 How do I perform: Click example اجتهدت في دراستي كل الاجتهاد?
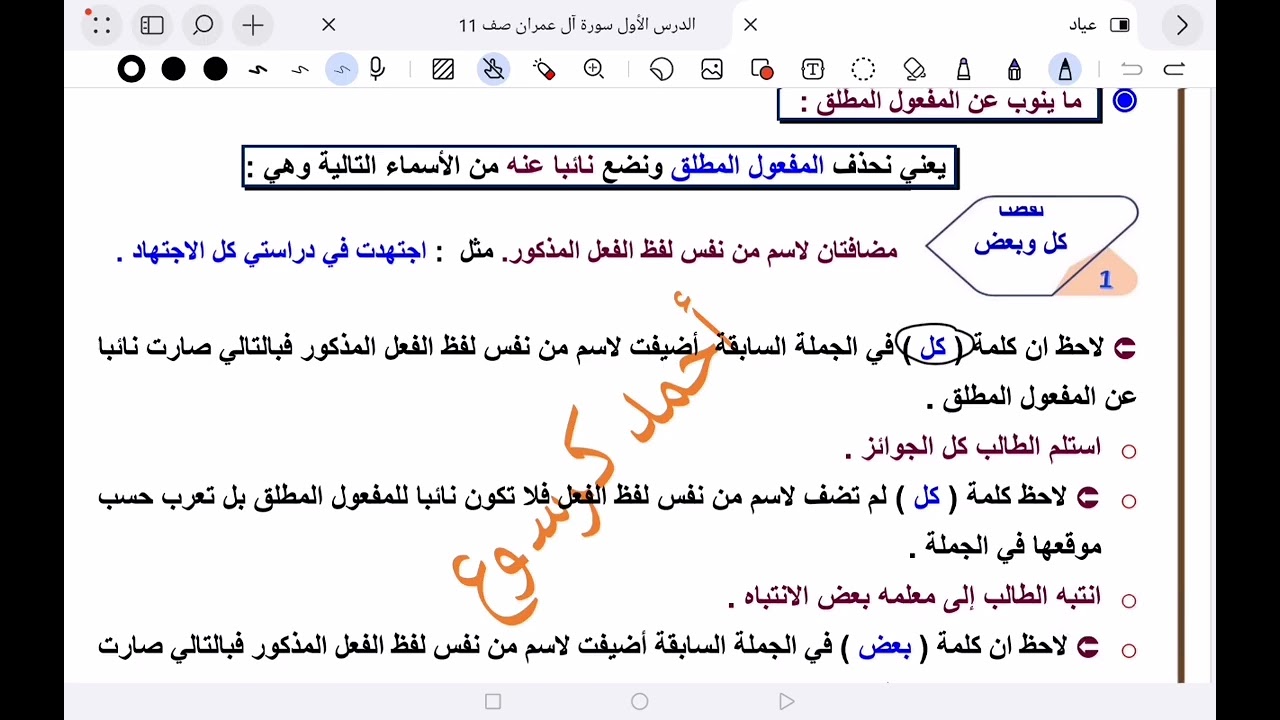pos(272,251)
